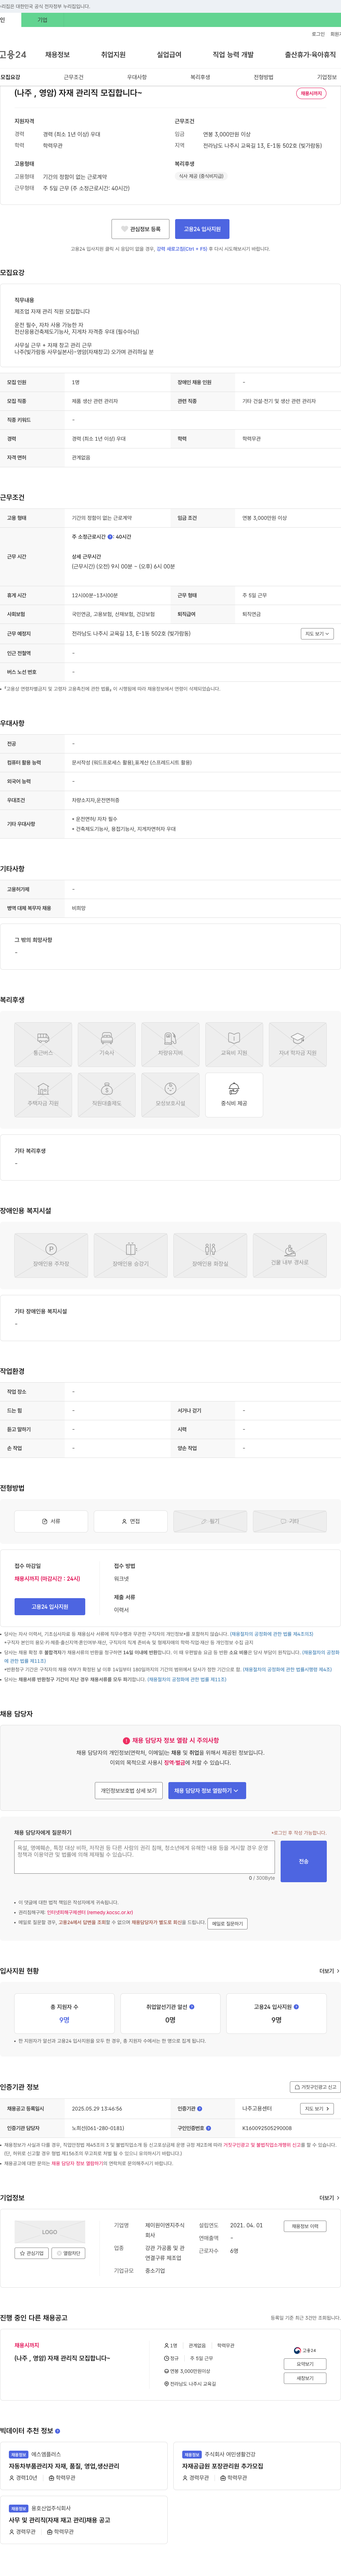
Task: Open the 채용정보 menu
Action: click(57, 55)
